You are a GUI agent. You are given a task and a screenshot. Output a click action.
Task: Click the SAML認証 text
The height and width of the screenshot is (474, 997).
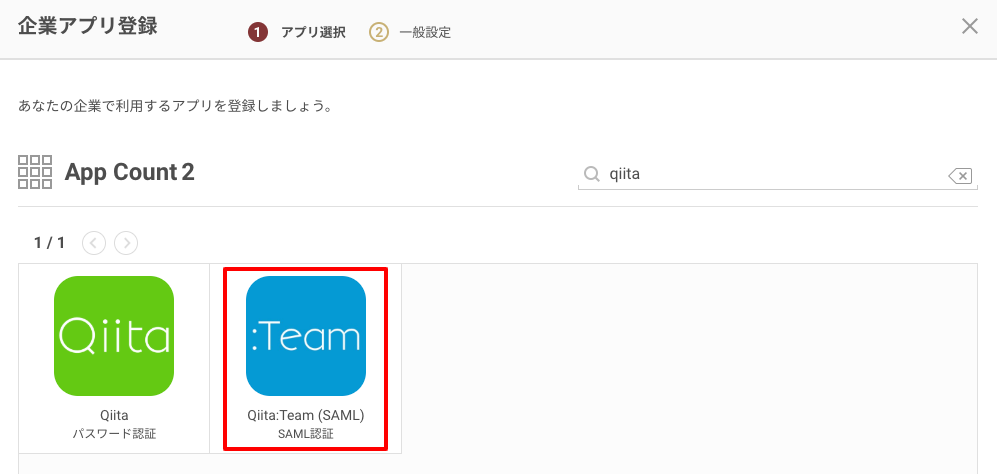pyautogui.click(x=306, y=435)
